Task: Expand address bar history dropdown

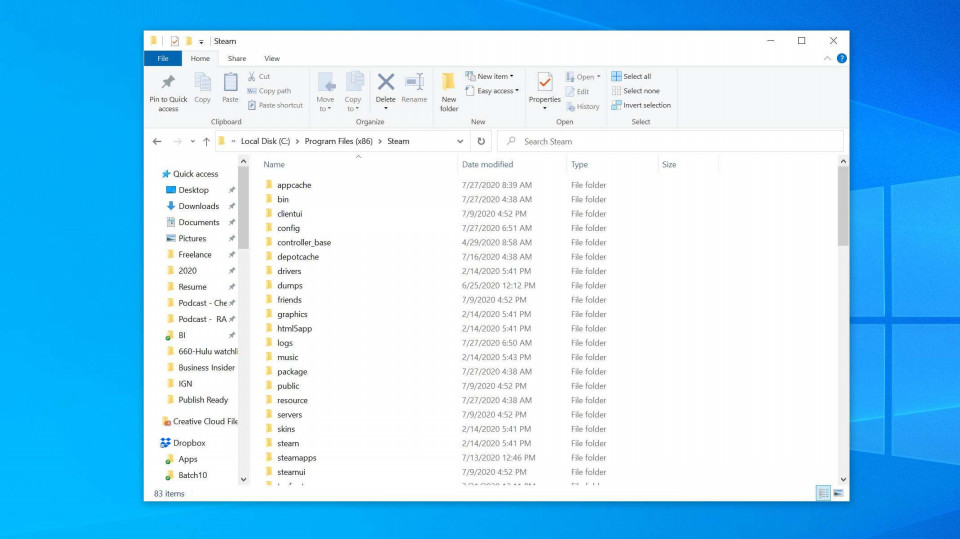Action: point(460,141)
